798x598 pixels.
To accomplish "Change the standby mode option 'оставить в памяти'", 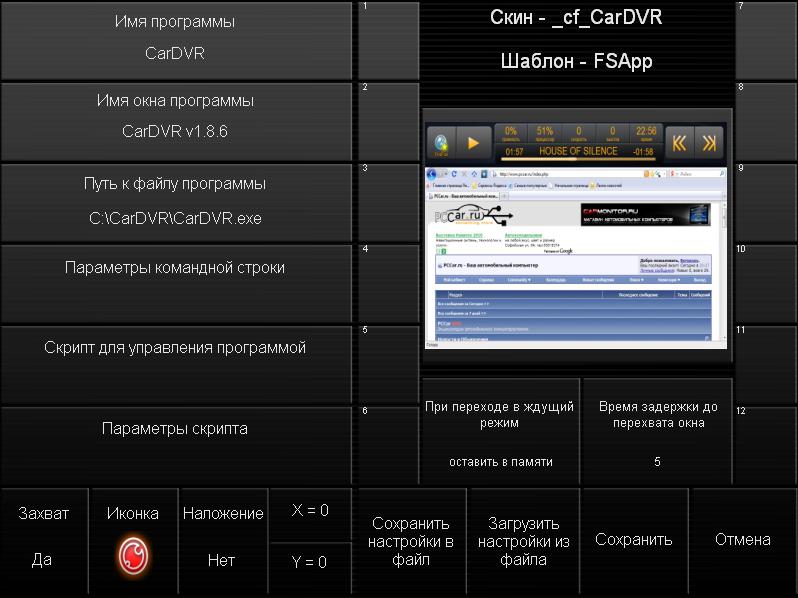I will [500, 434].
